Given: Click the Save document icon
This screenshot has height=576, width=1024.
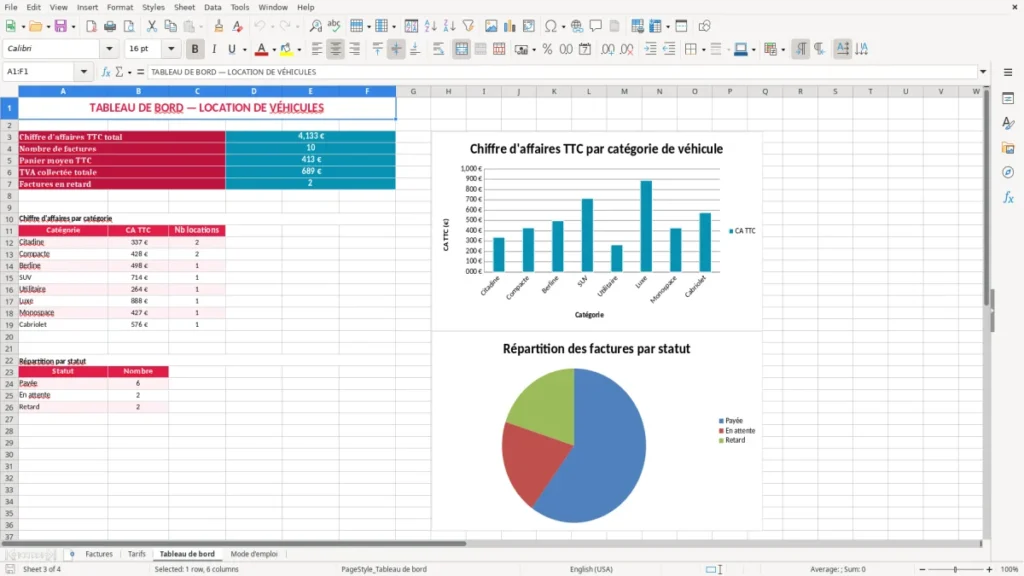Looking at the screenshot, I should point(60,26).
